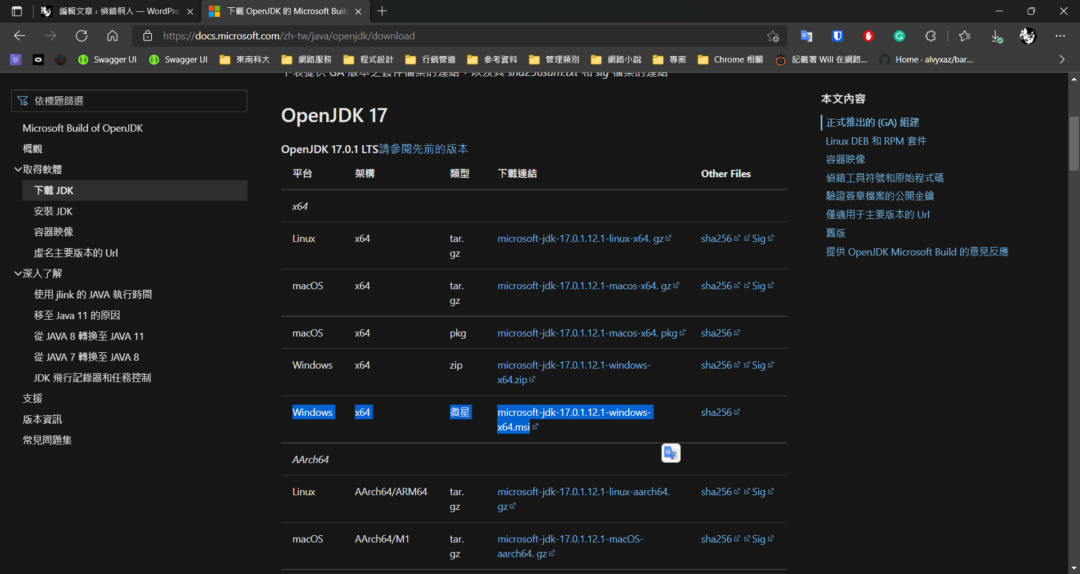The width and height of the screenshot is (1080, 574).
Task: Open the purple shield bookmark icon
Action: coord(16,60)
